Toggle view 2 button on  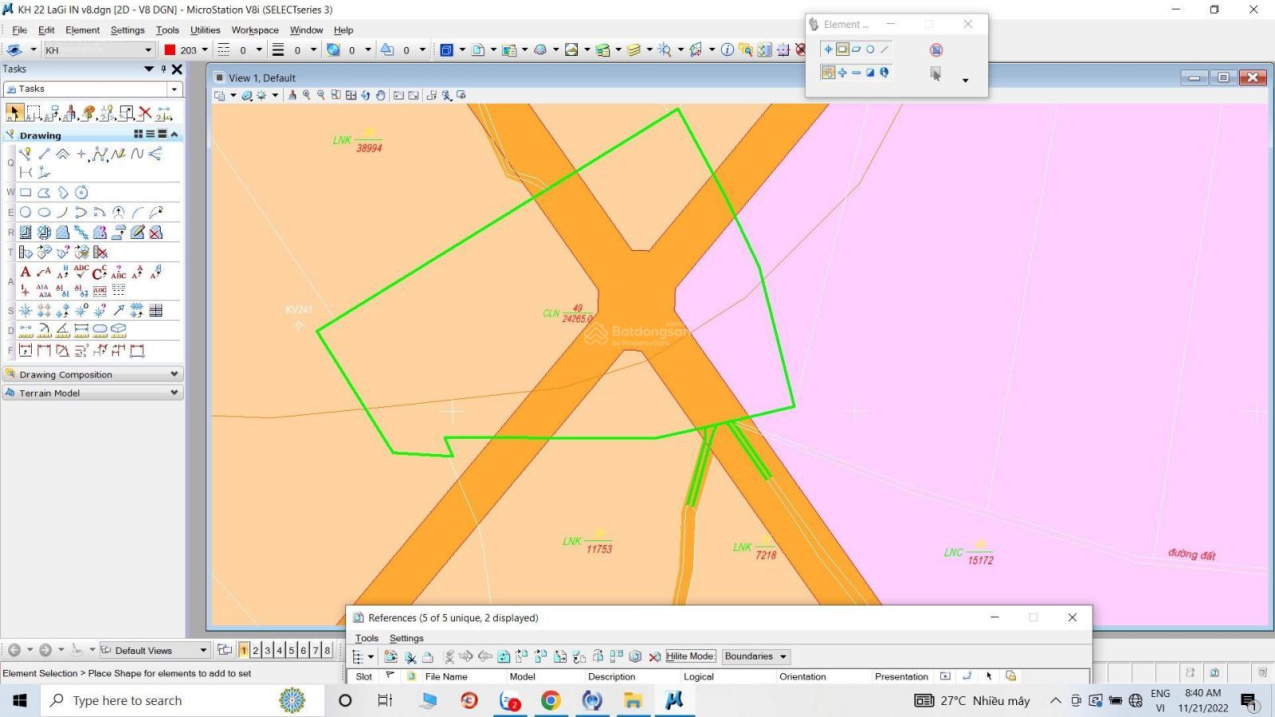pos(256,651)
